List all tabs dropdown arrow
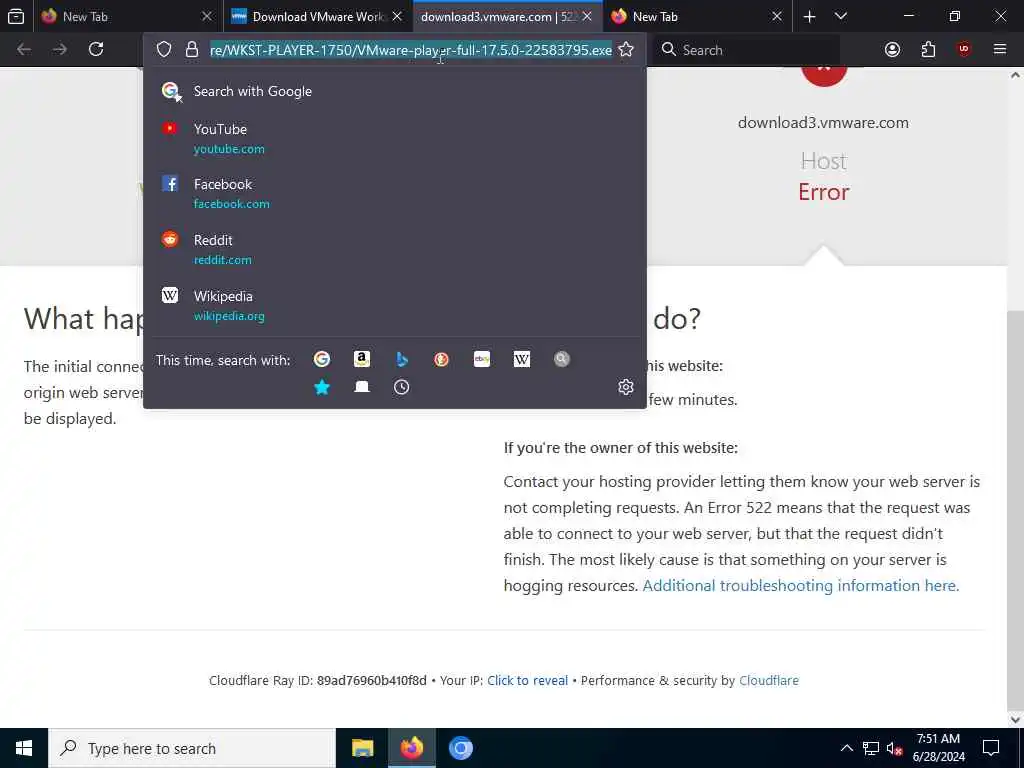1024x768 pixels. coord(840,16)
